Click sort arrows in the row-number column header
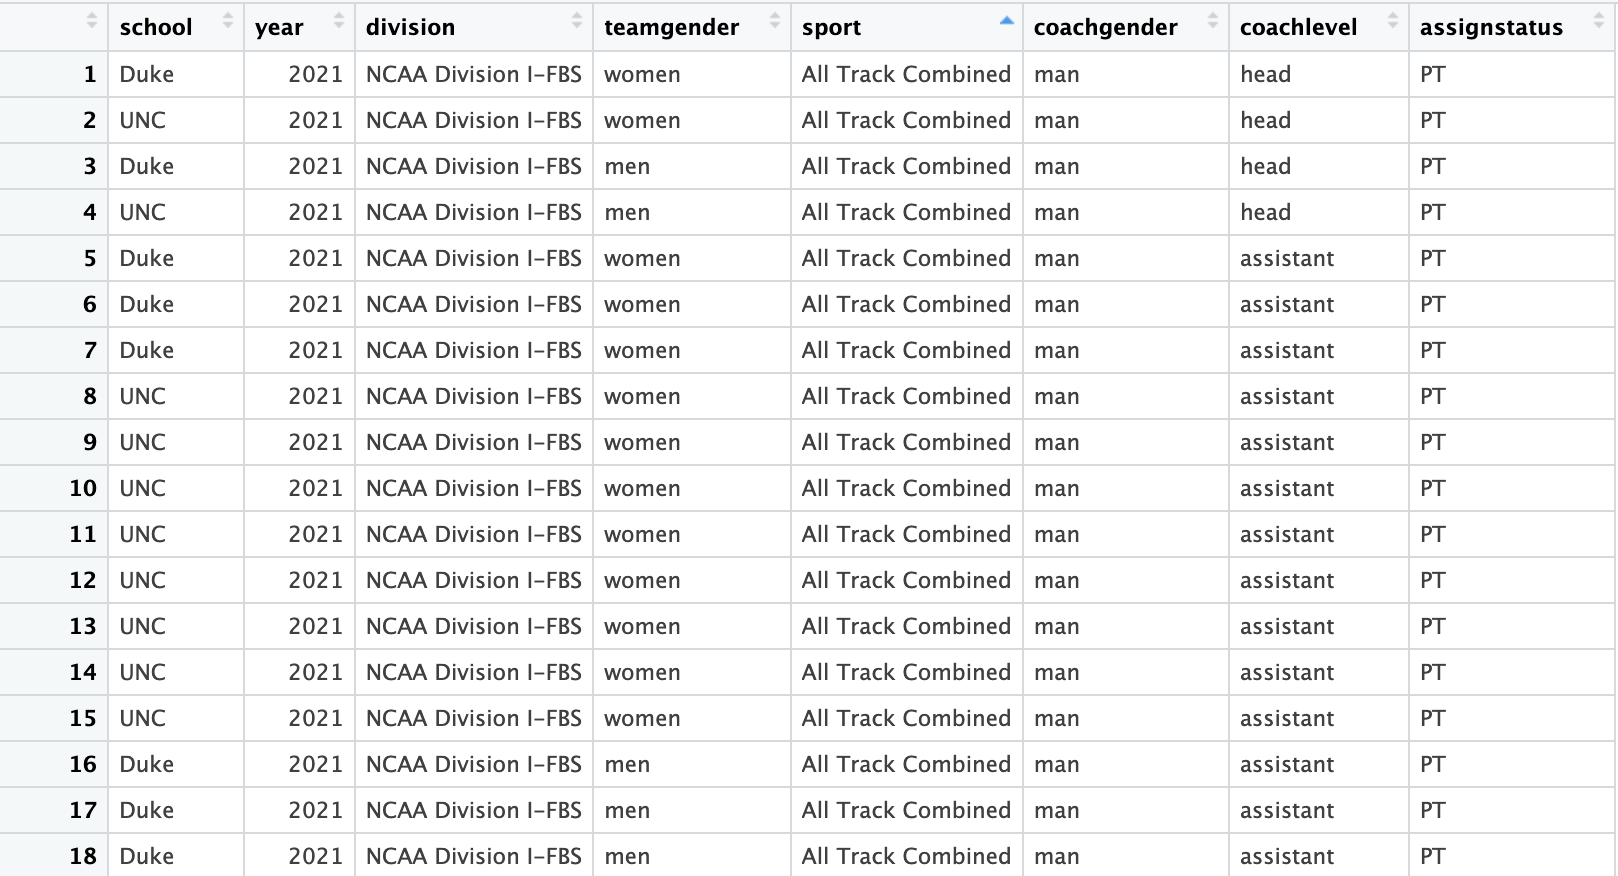 tap(92, 21)
